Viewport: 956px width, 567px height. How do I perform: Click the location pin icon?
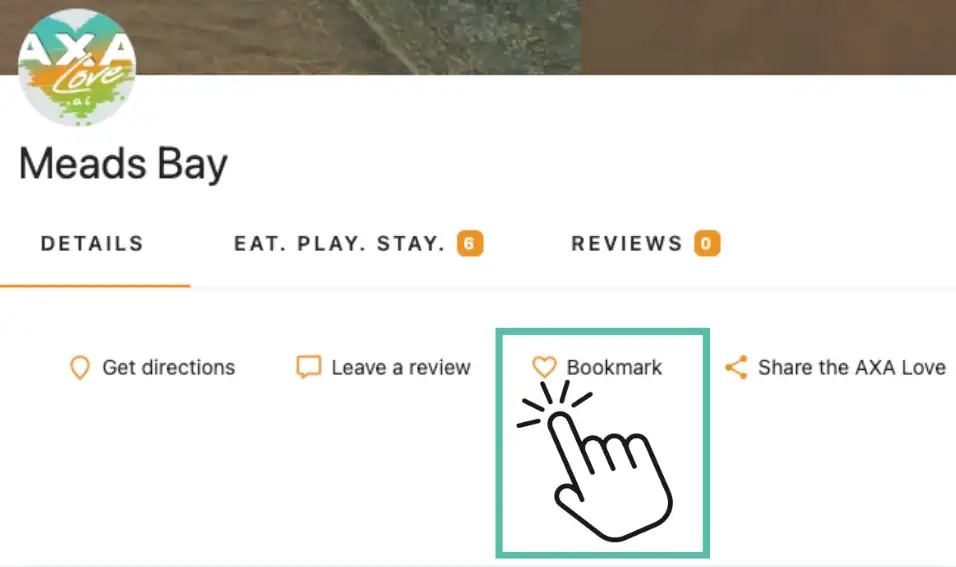(80, 368)
